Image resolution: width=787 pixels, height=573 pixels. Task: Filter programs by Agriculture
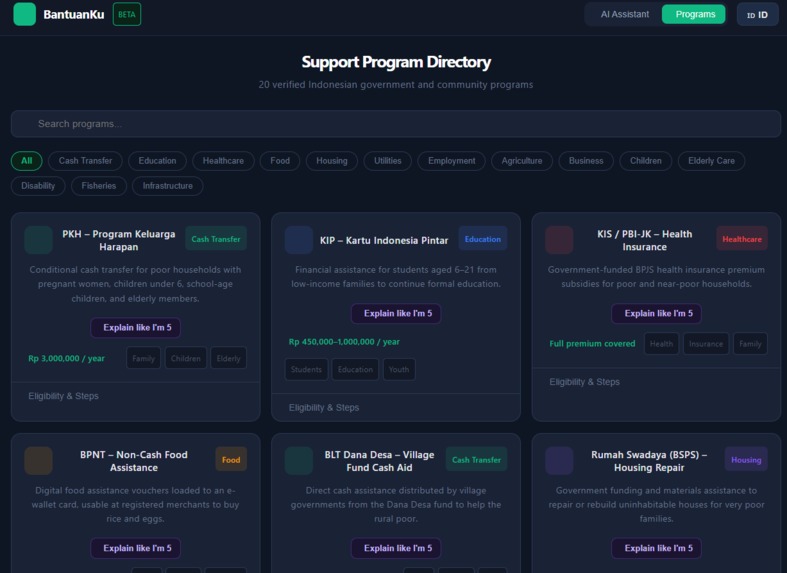521,161
